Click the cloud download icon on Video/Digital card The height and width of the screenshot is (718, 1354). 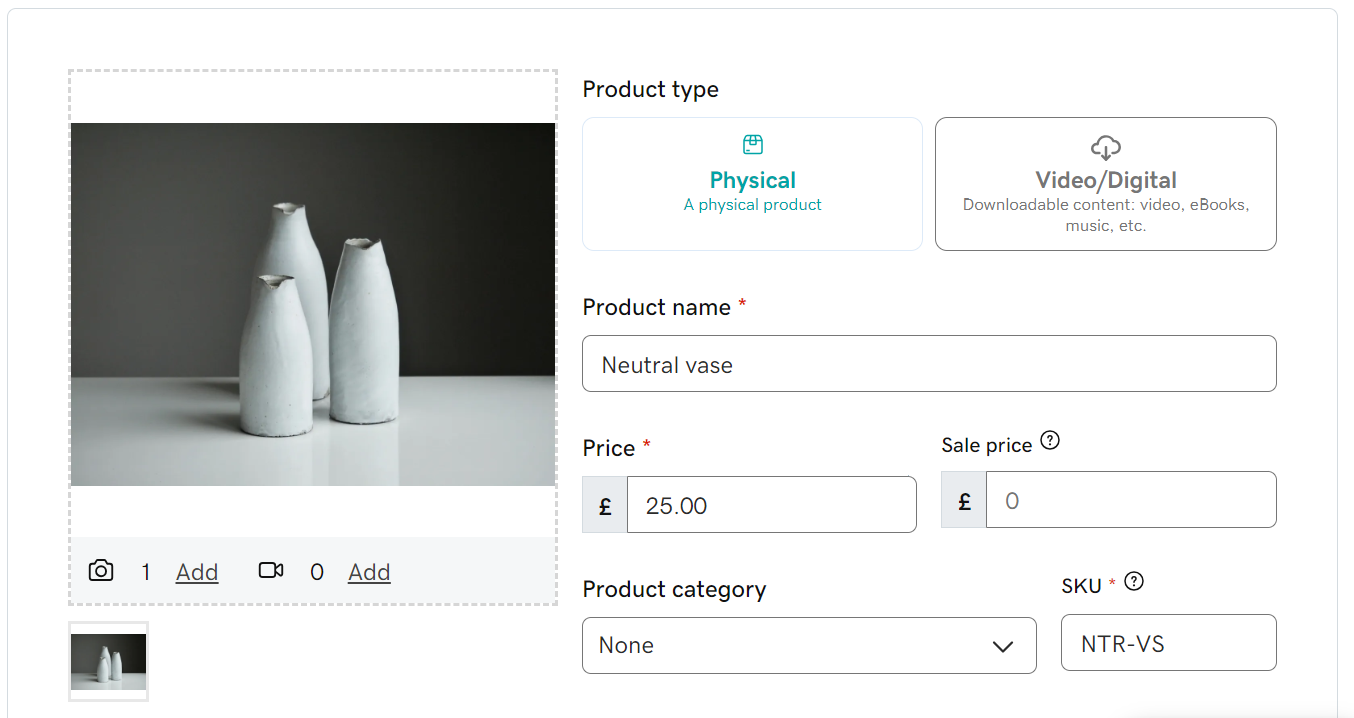(1105, 147)
